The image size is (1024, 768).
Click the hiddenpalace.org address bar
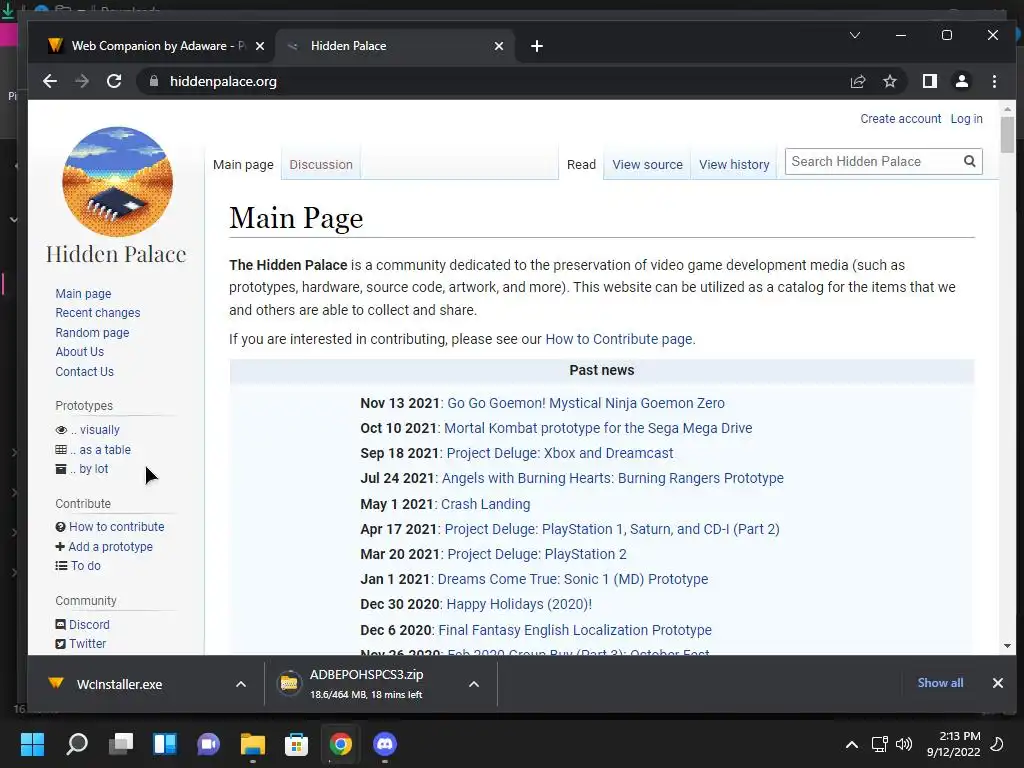[490, 81]
